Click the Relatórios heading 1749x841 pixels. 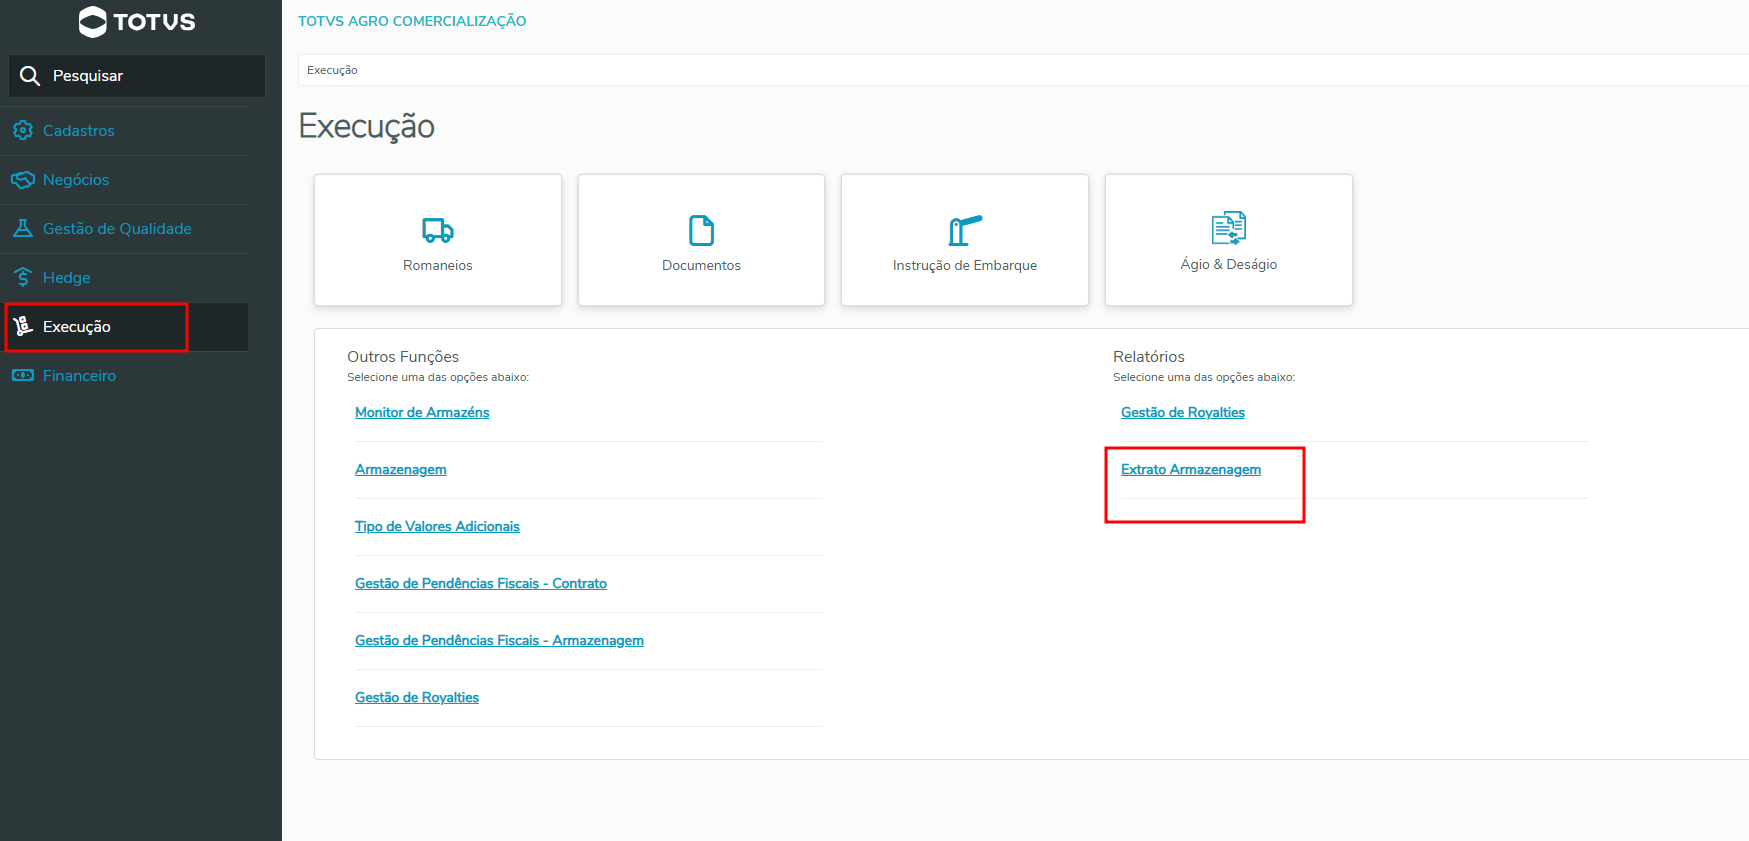pyautogui.click(x=1149, y=356)
